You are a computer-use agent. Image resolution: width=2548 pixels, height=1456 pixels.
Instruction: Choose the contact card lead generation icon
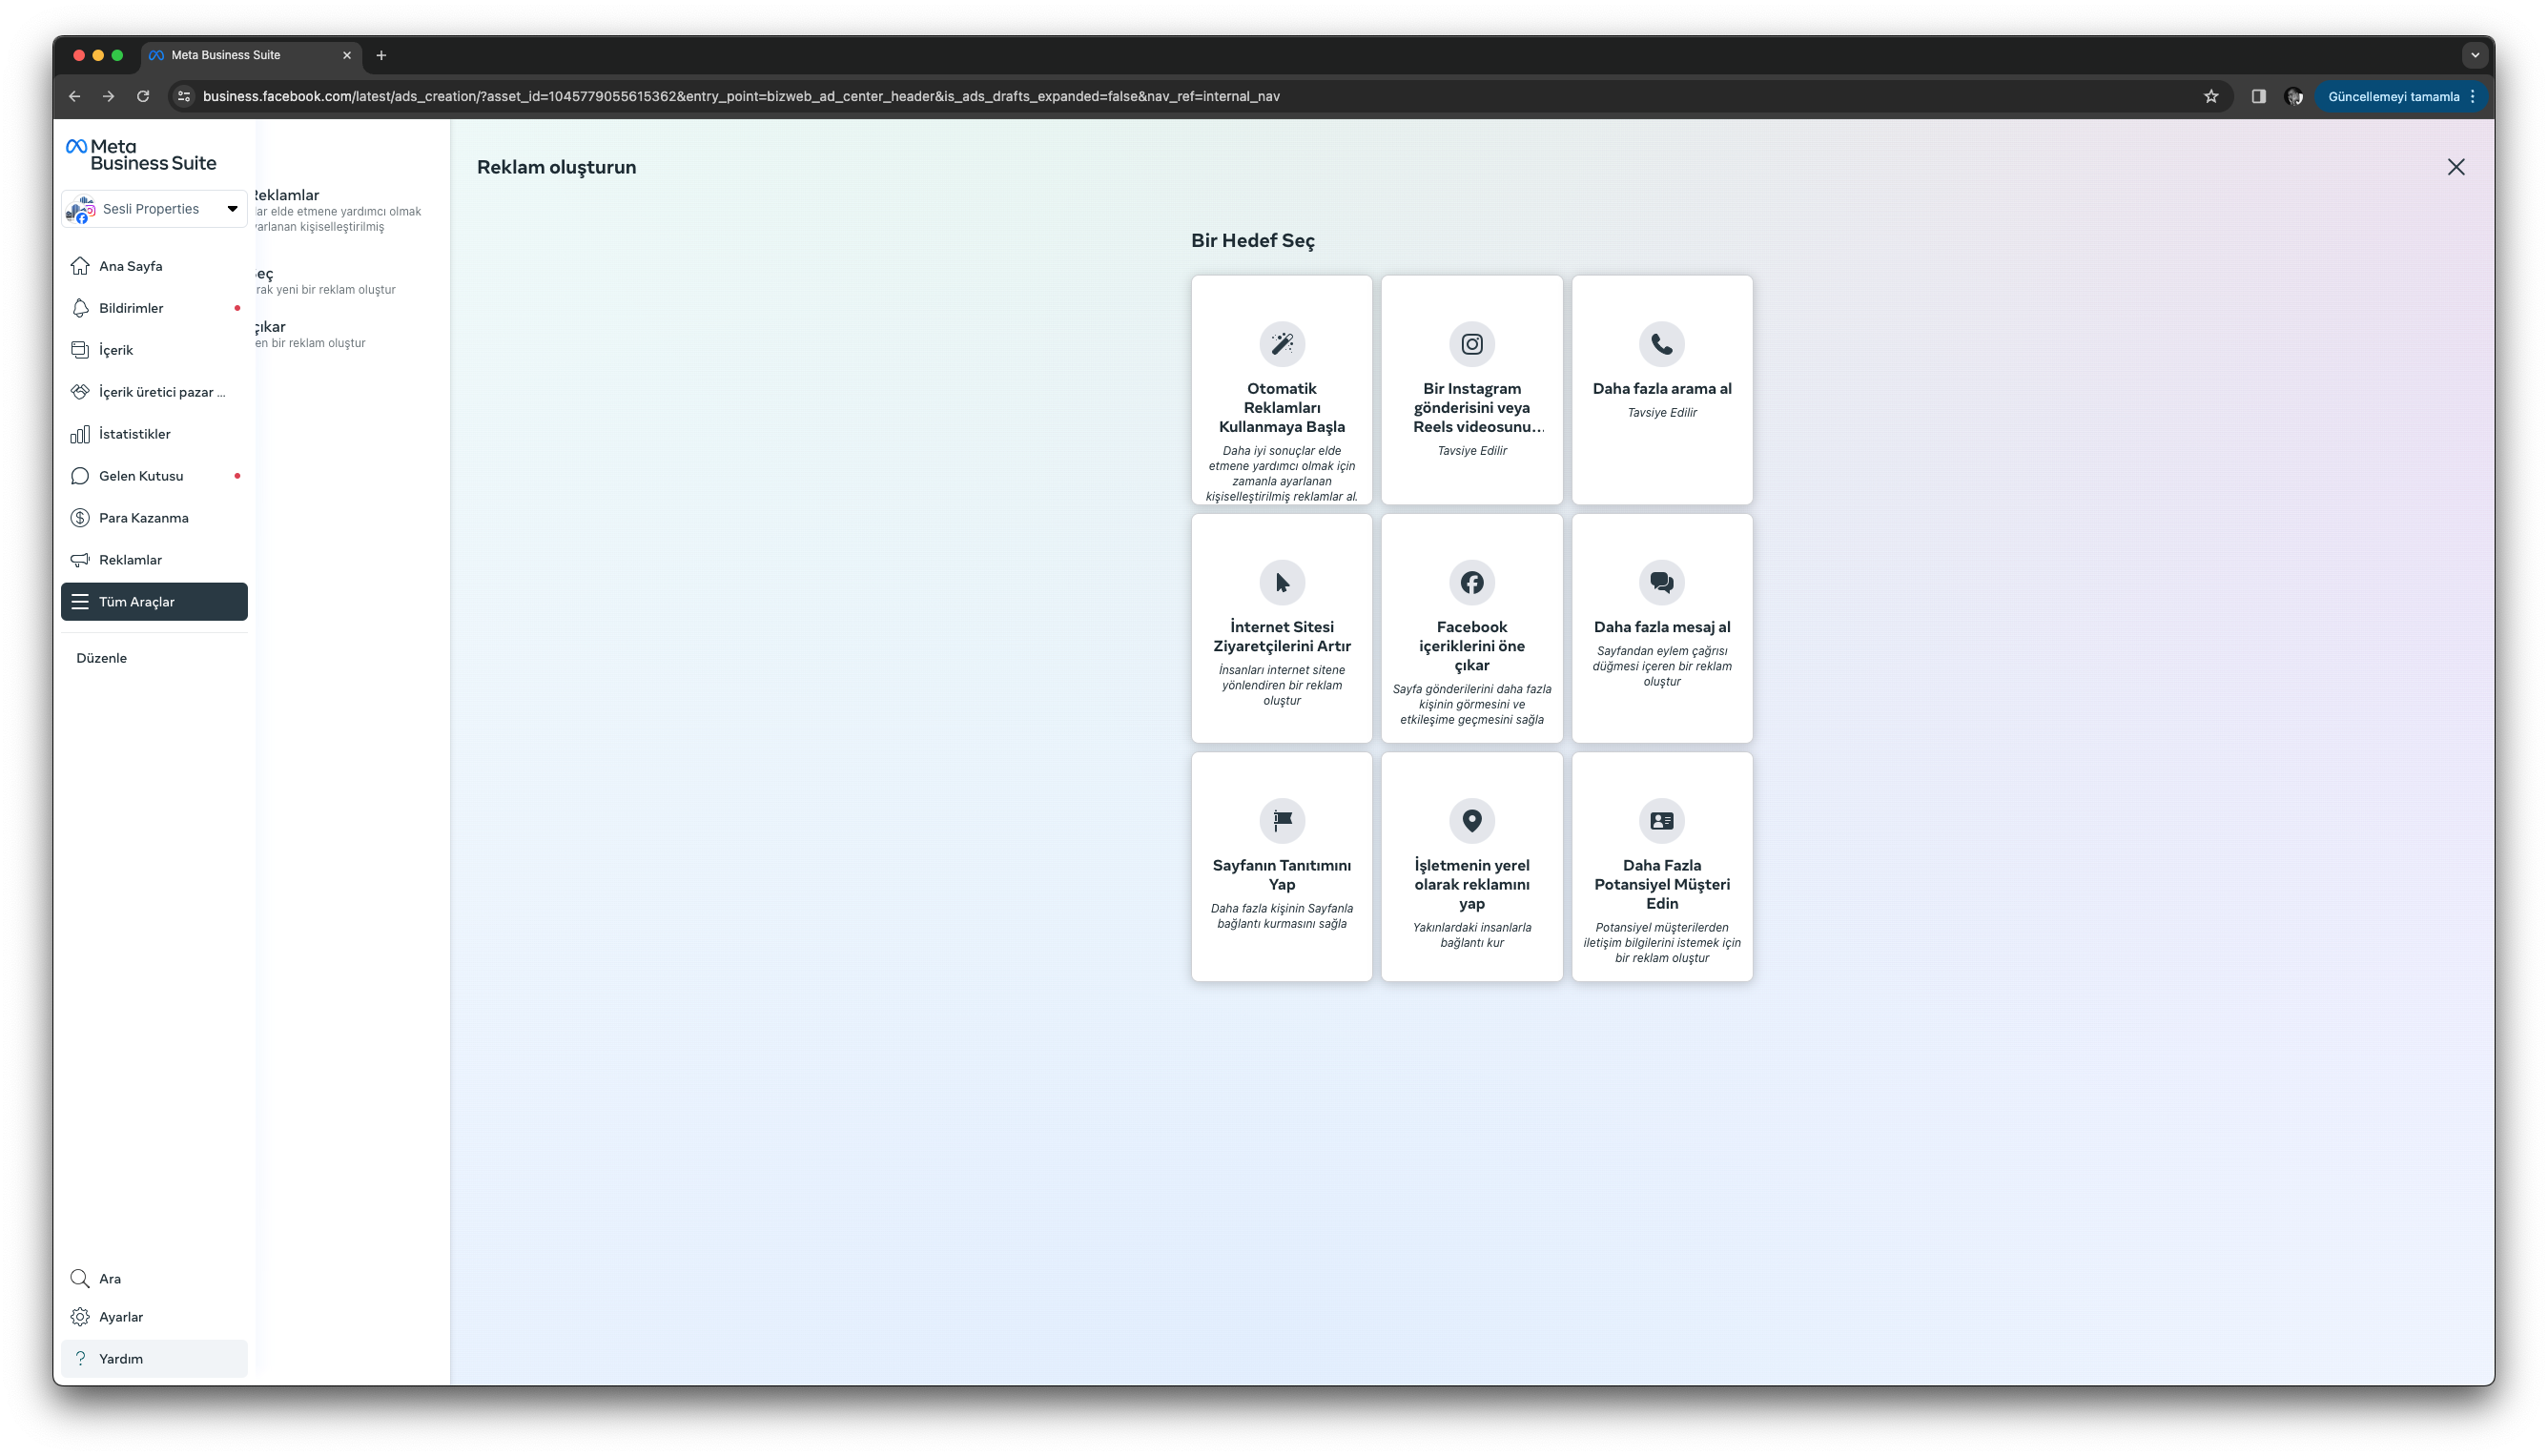click(1661, 820)
